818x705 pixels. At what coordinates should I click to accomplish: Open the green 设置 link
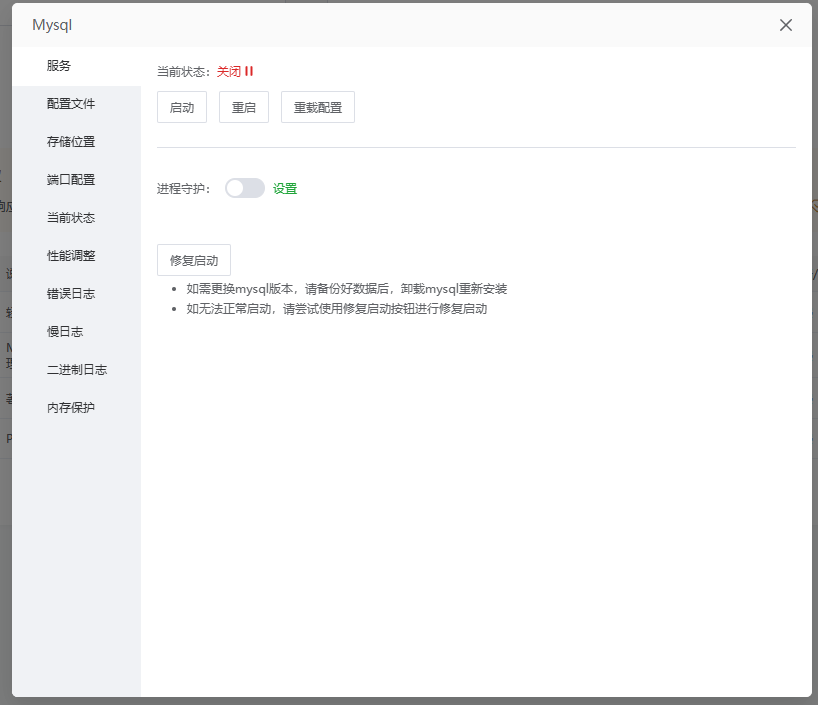[285, 189]
